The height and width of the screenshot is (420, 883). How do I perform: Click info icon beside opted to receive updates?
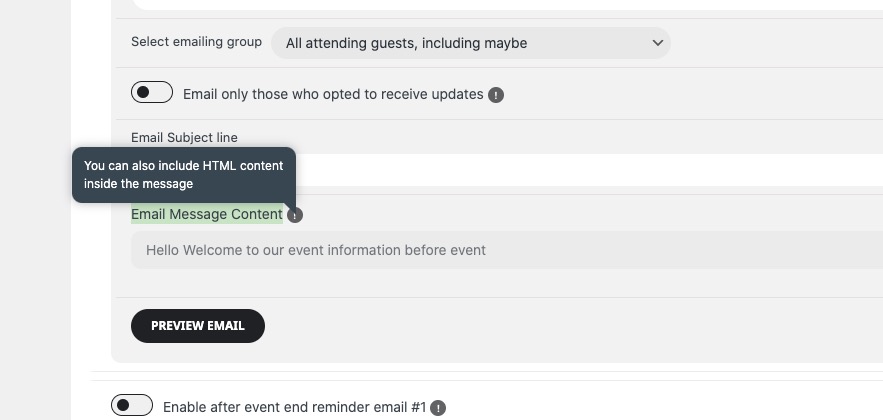pyautogui.click(x=496, y=95)
